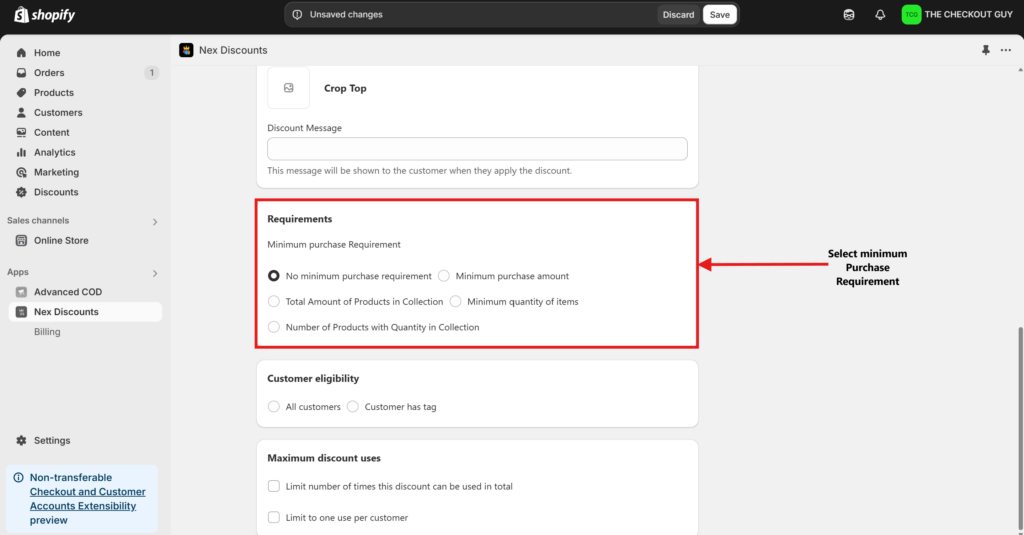
Task: Expand the Sales channels section
Action: click(155, 221)
